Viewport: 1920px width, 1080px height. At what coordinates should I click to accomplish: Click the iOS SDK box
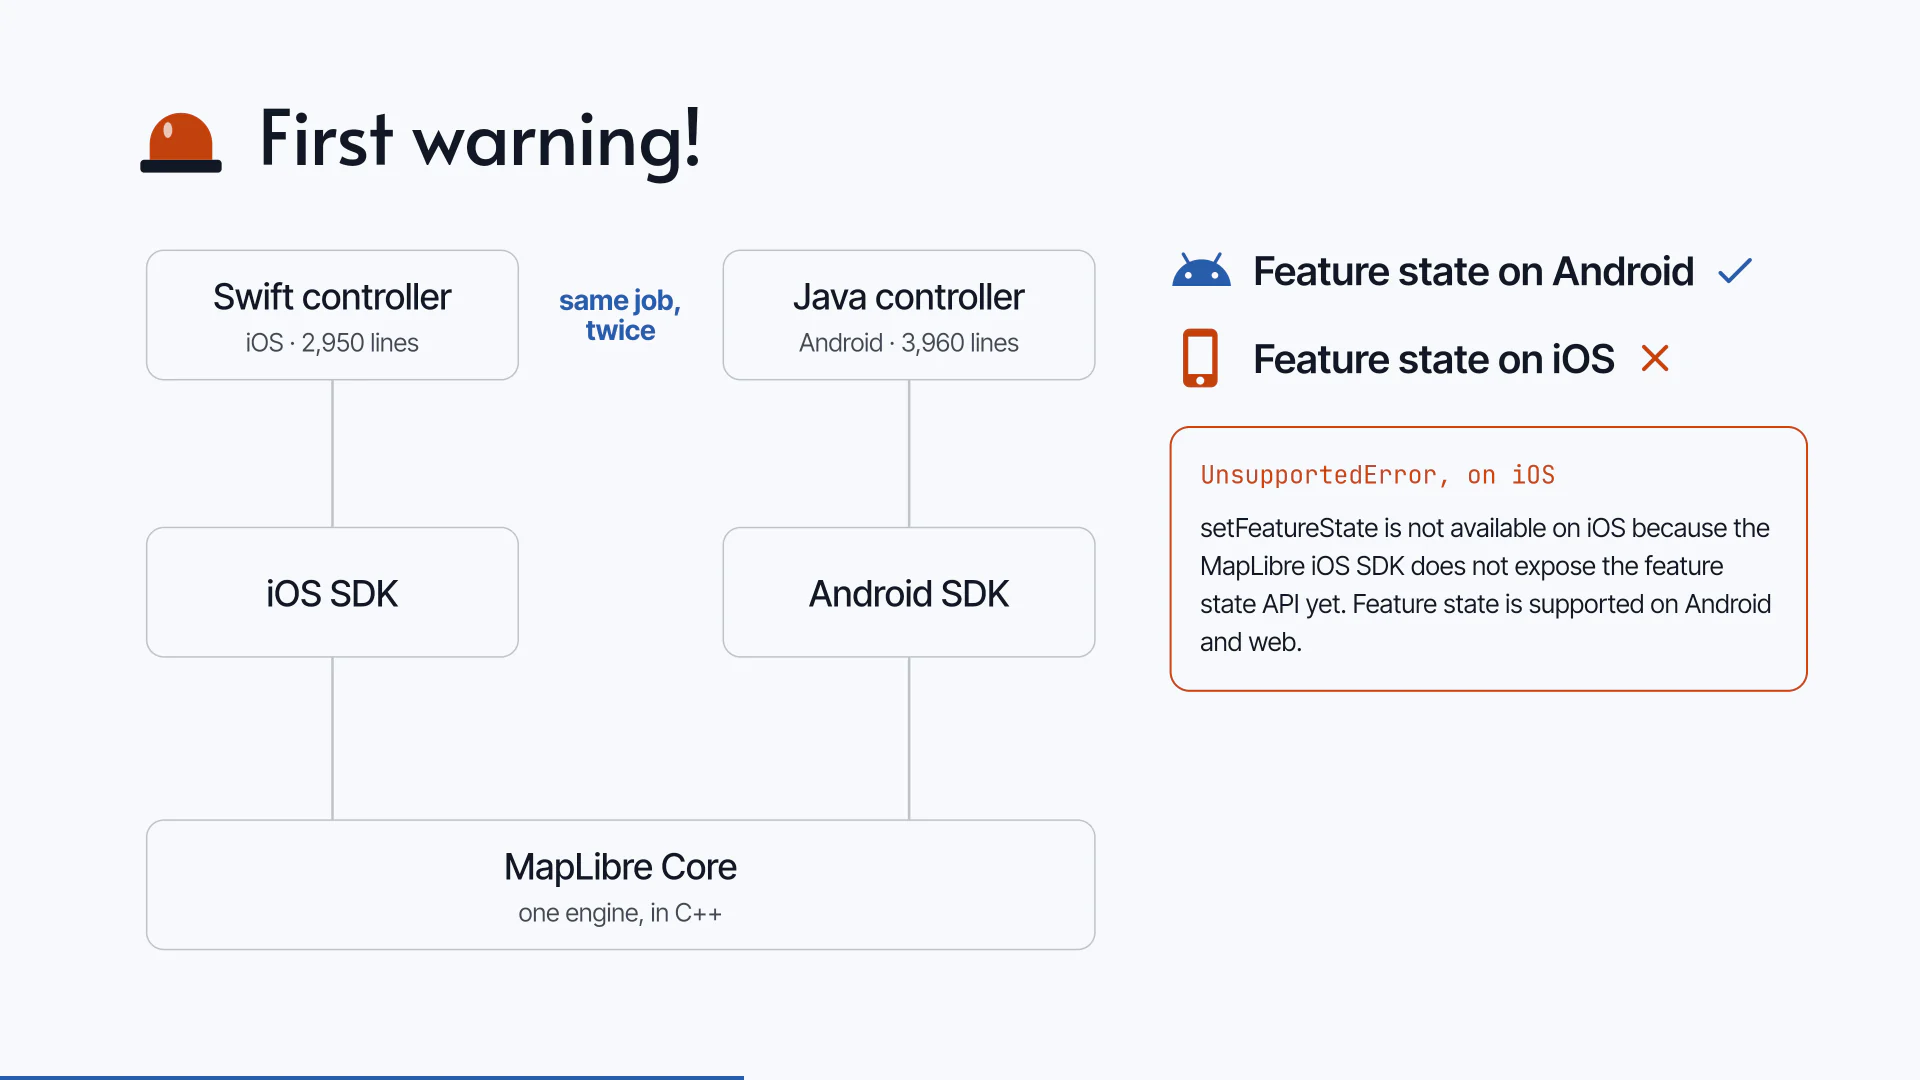[332, 592]
